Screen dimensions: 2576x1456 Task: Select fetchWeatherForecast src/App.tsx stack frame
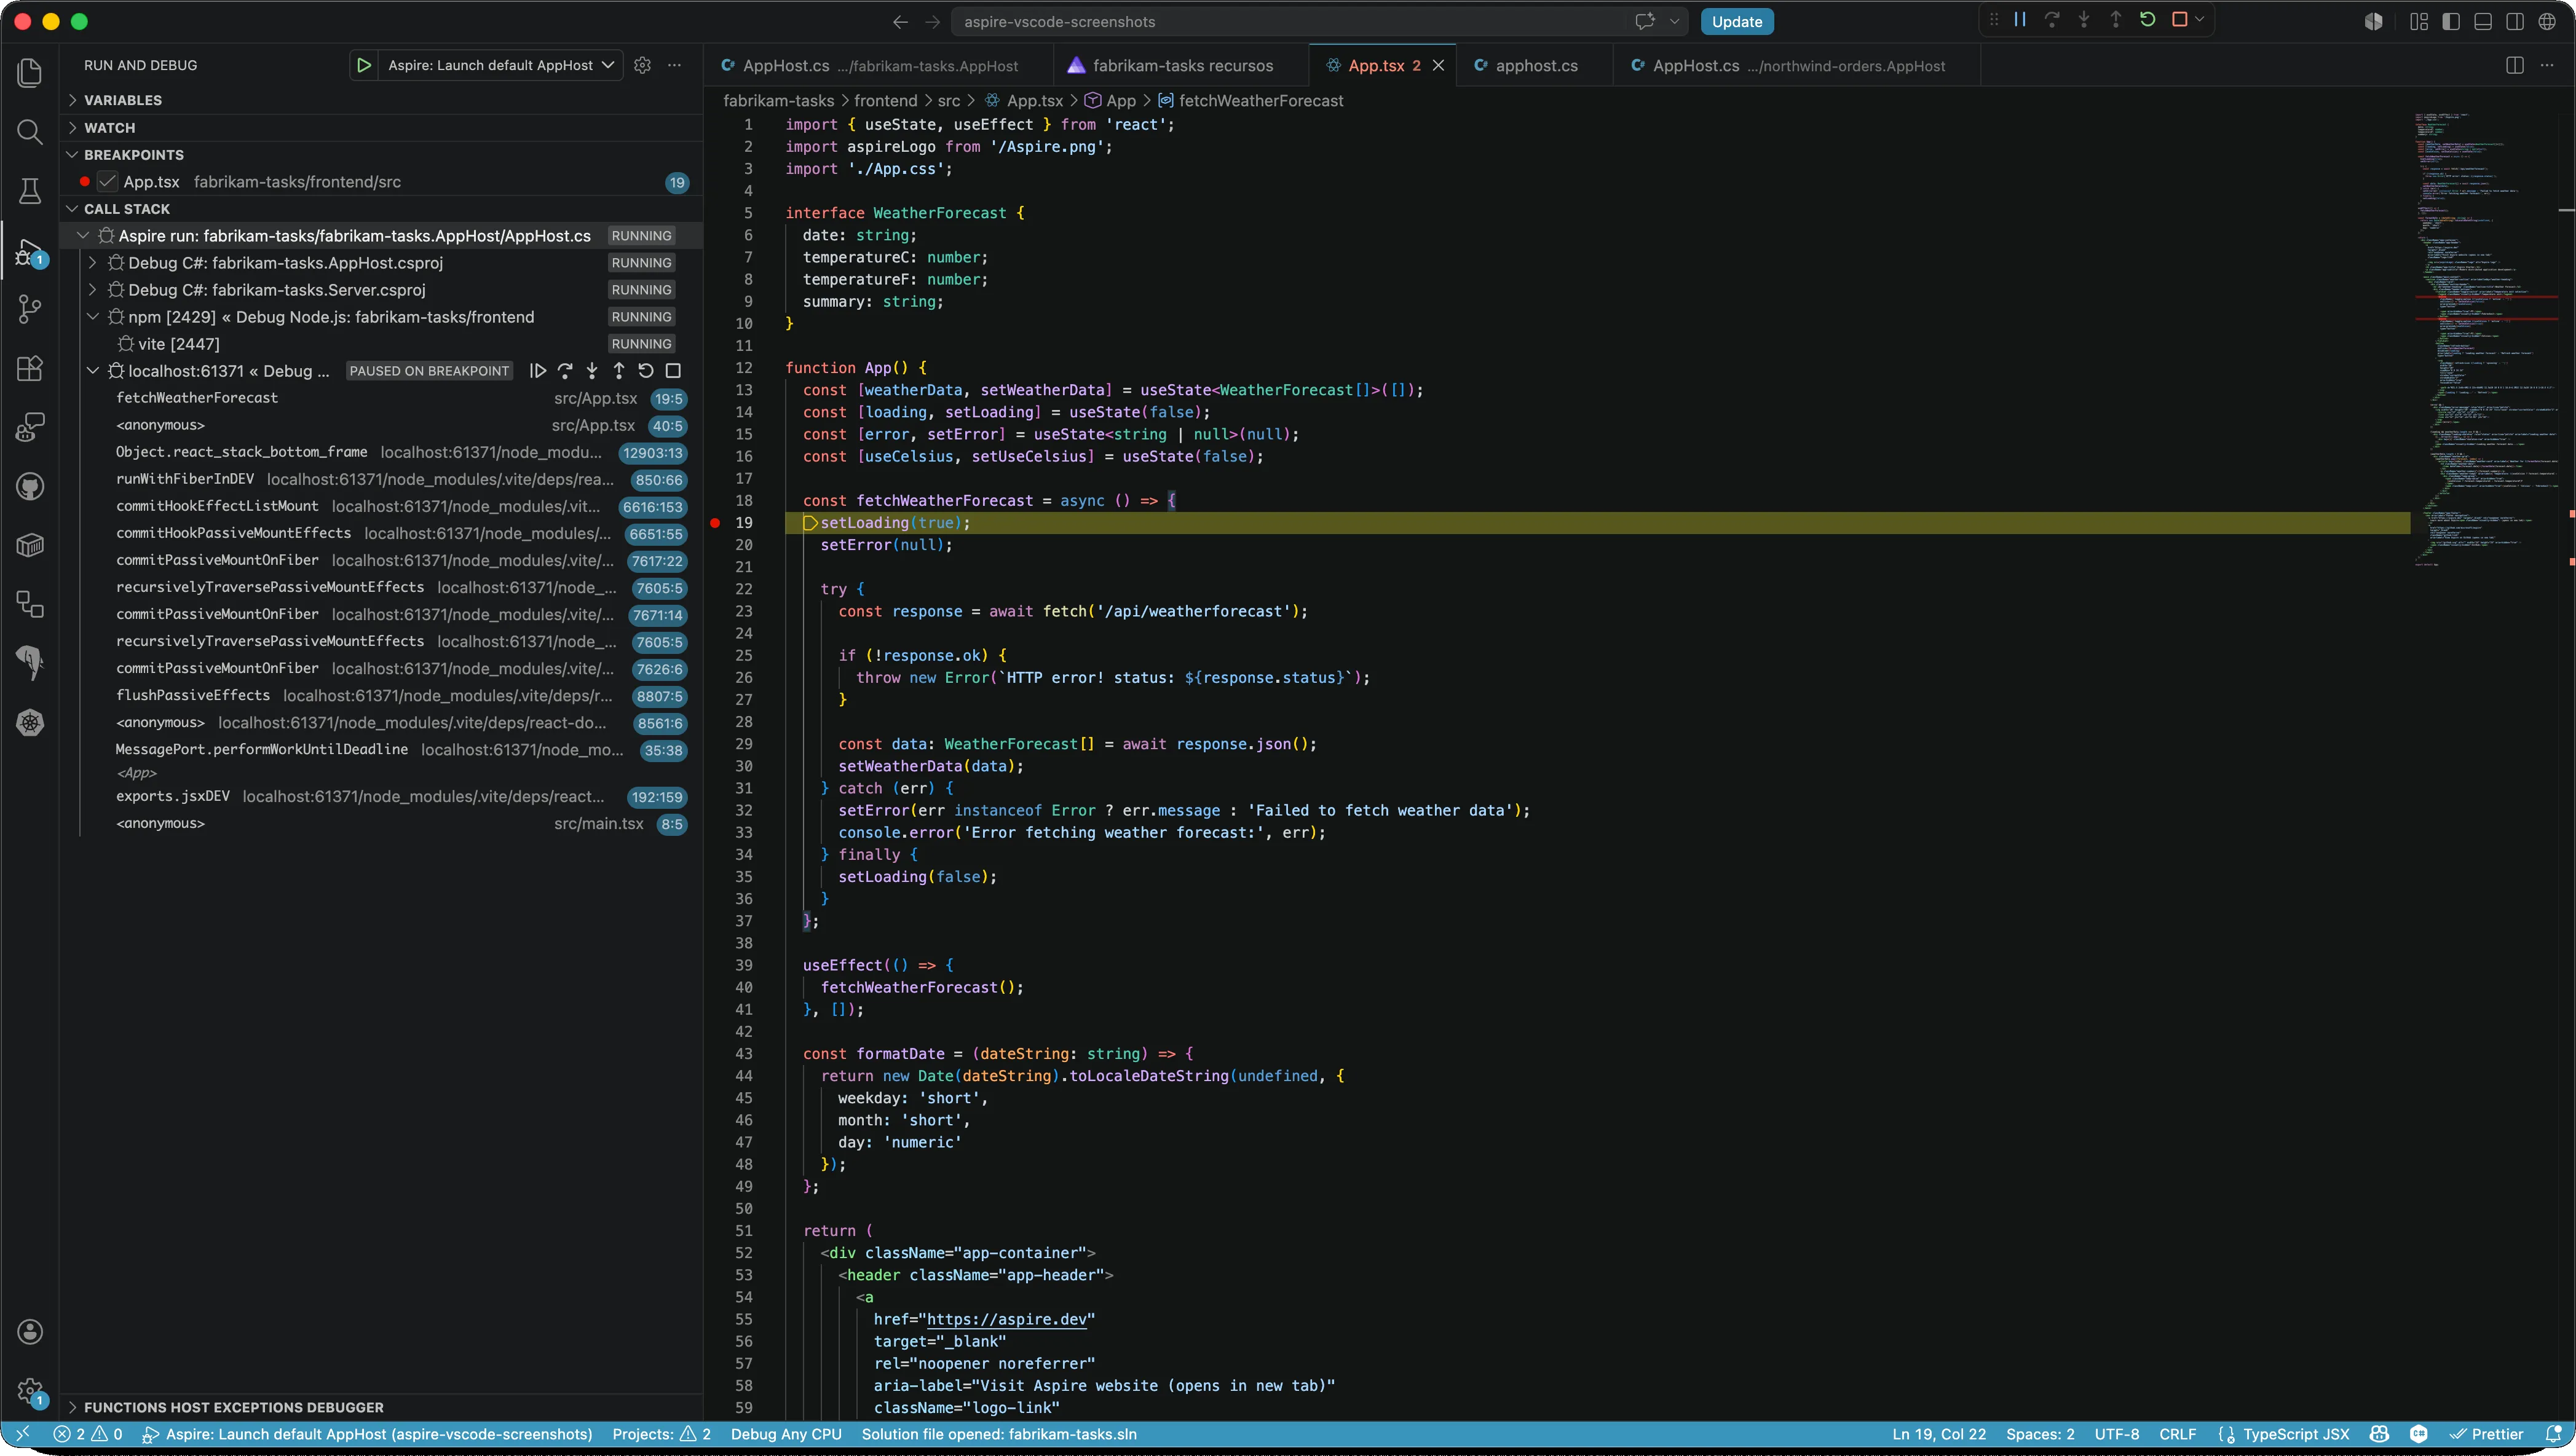coord(400,398)
